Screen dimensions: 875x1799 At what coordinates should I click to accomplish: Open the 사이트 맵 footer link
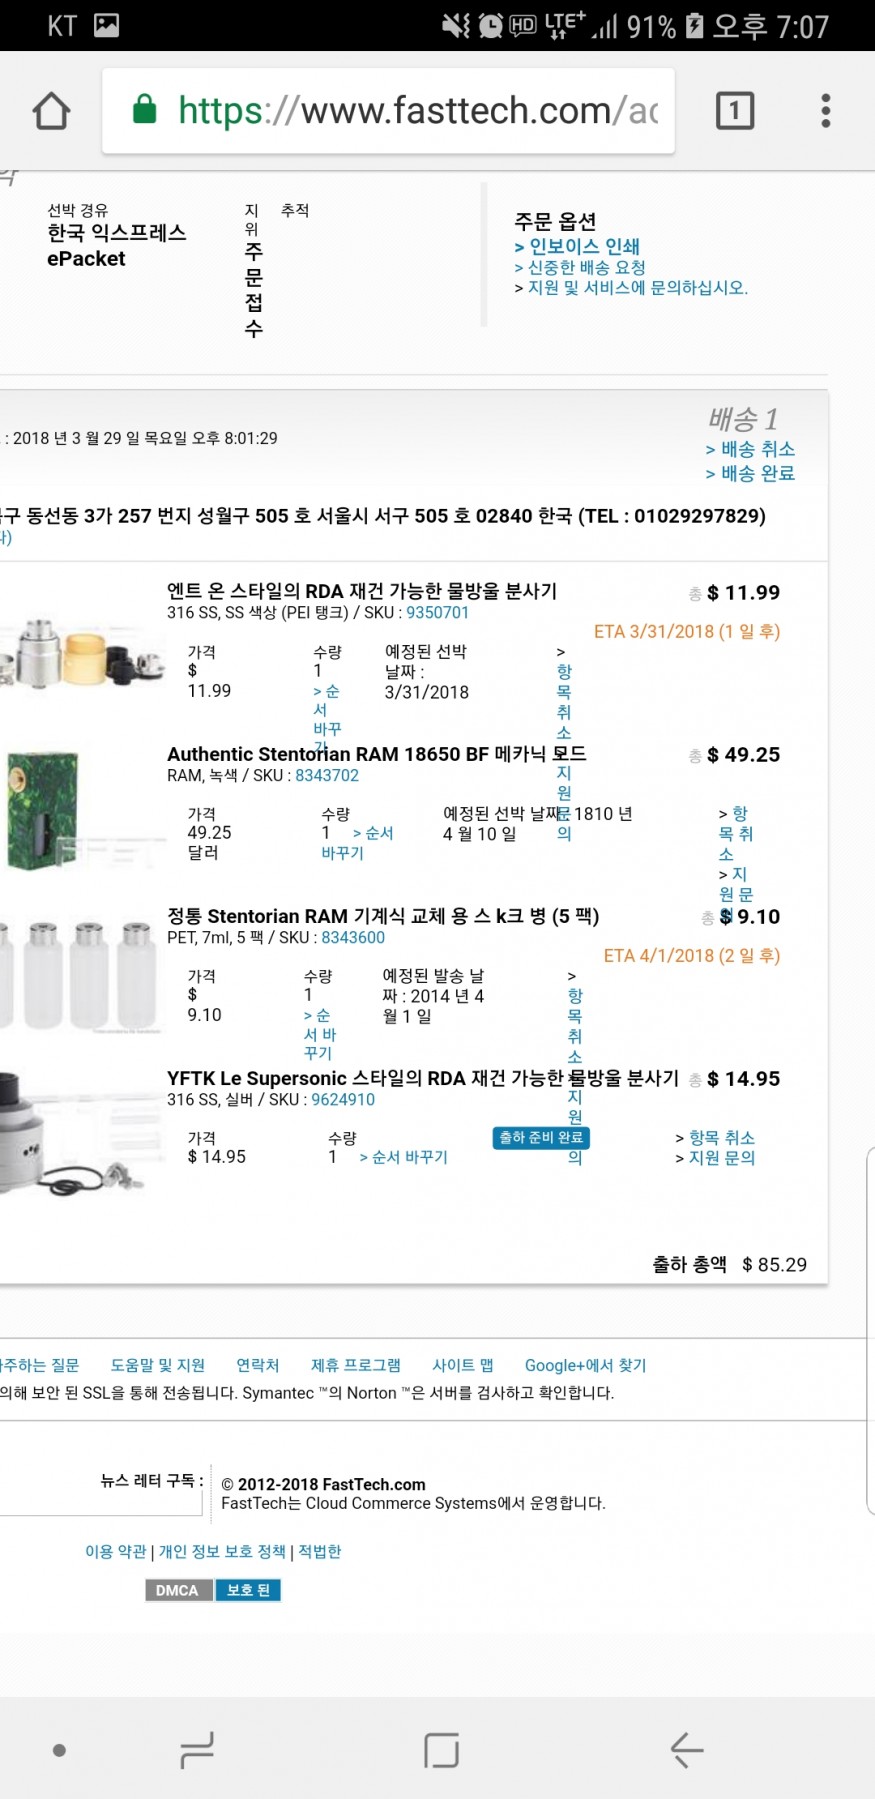pyautogui.click(x=463, y=1365)
